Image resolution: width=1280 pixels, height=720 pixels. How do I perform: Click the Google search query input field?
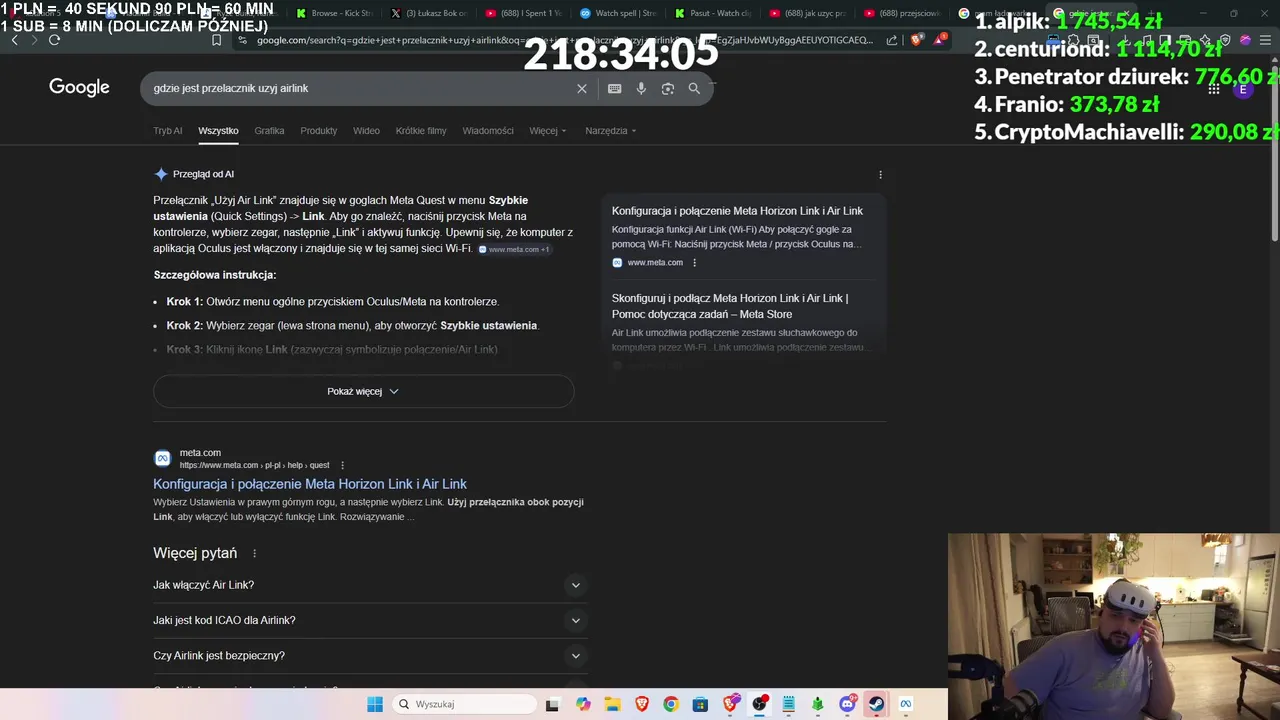[360, 88]
